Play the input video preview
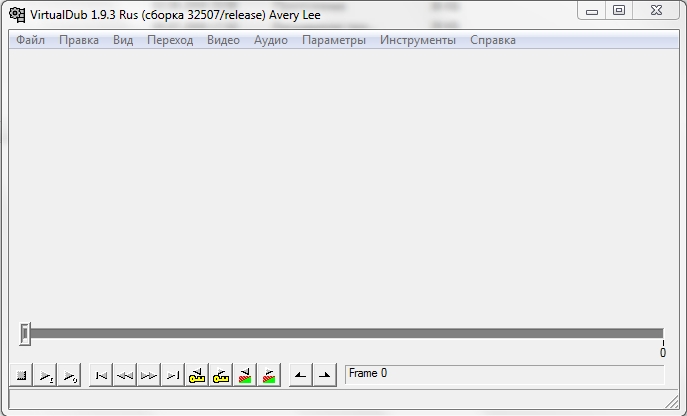Screen dimensions: 687x416 (45, 375)
